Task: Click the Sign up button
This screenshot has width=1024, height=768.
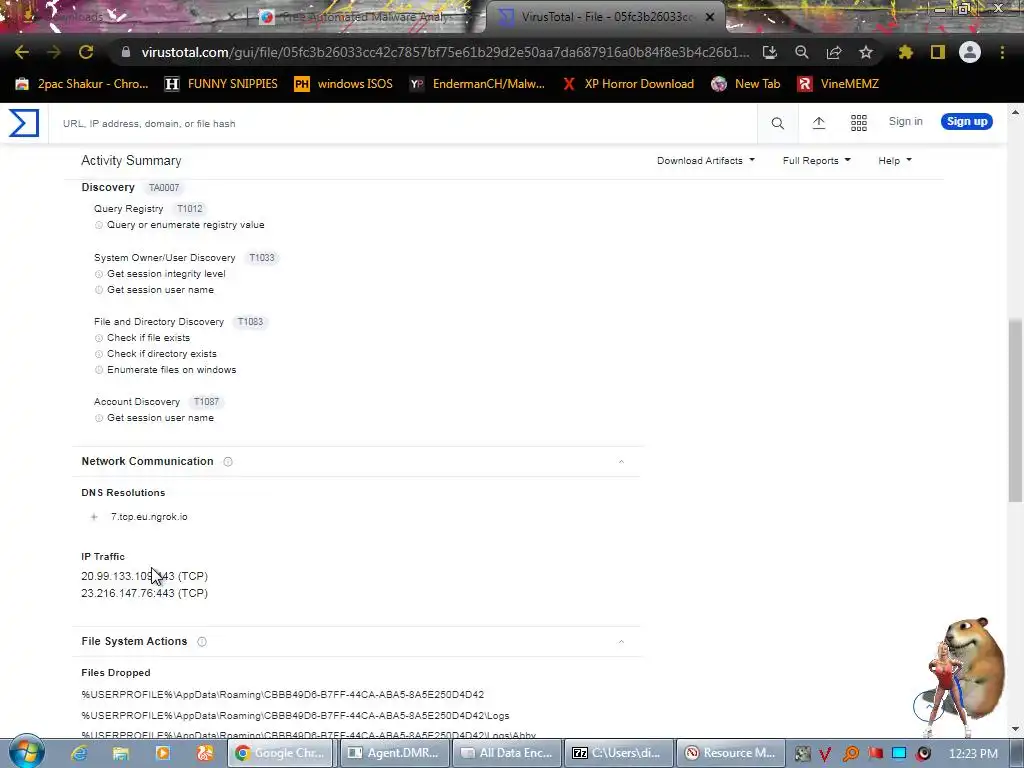Action: click(967, 121)
